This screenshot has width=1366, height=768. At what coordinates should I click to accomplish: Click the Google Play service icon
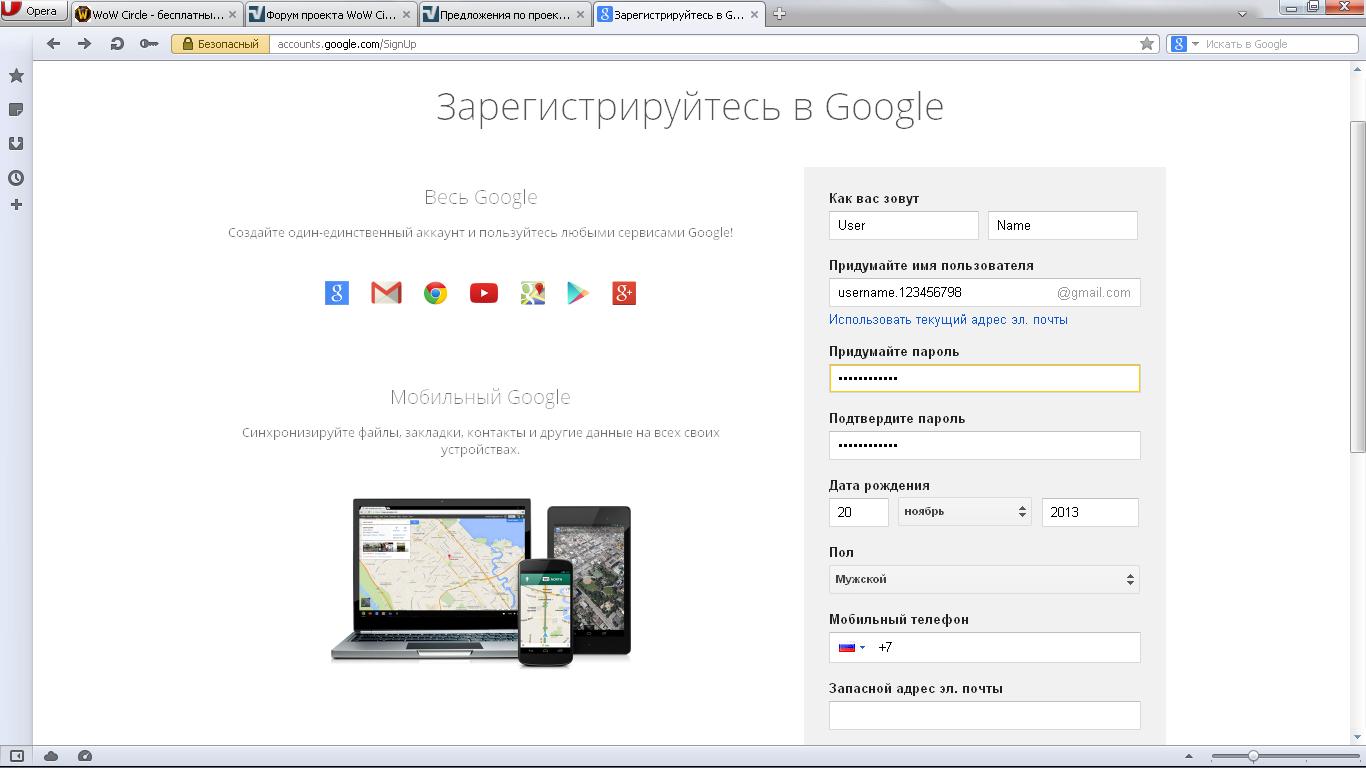point(578,293)
